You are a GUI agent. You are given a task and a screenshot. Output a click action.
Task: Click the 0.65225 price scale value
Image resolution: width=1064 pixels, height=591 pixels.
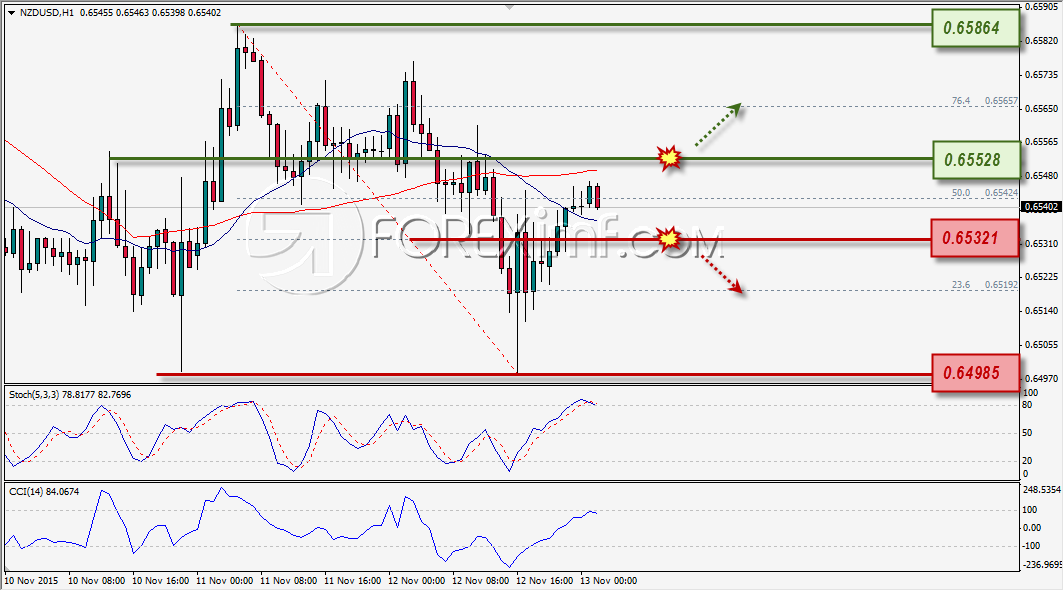click(x=1042, y=277)
